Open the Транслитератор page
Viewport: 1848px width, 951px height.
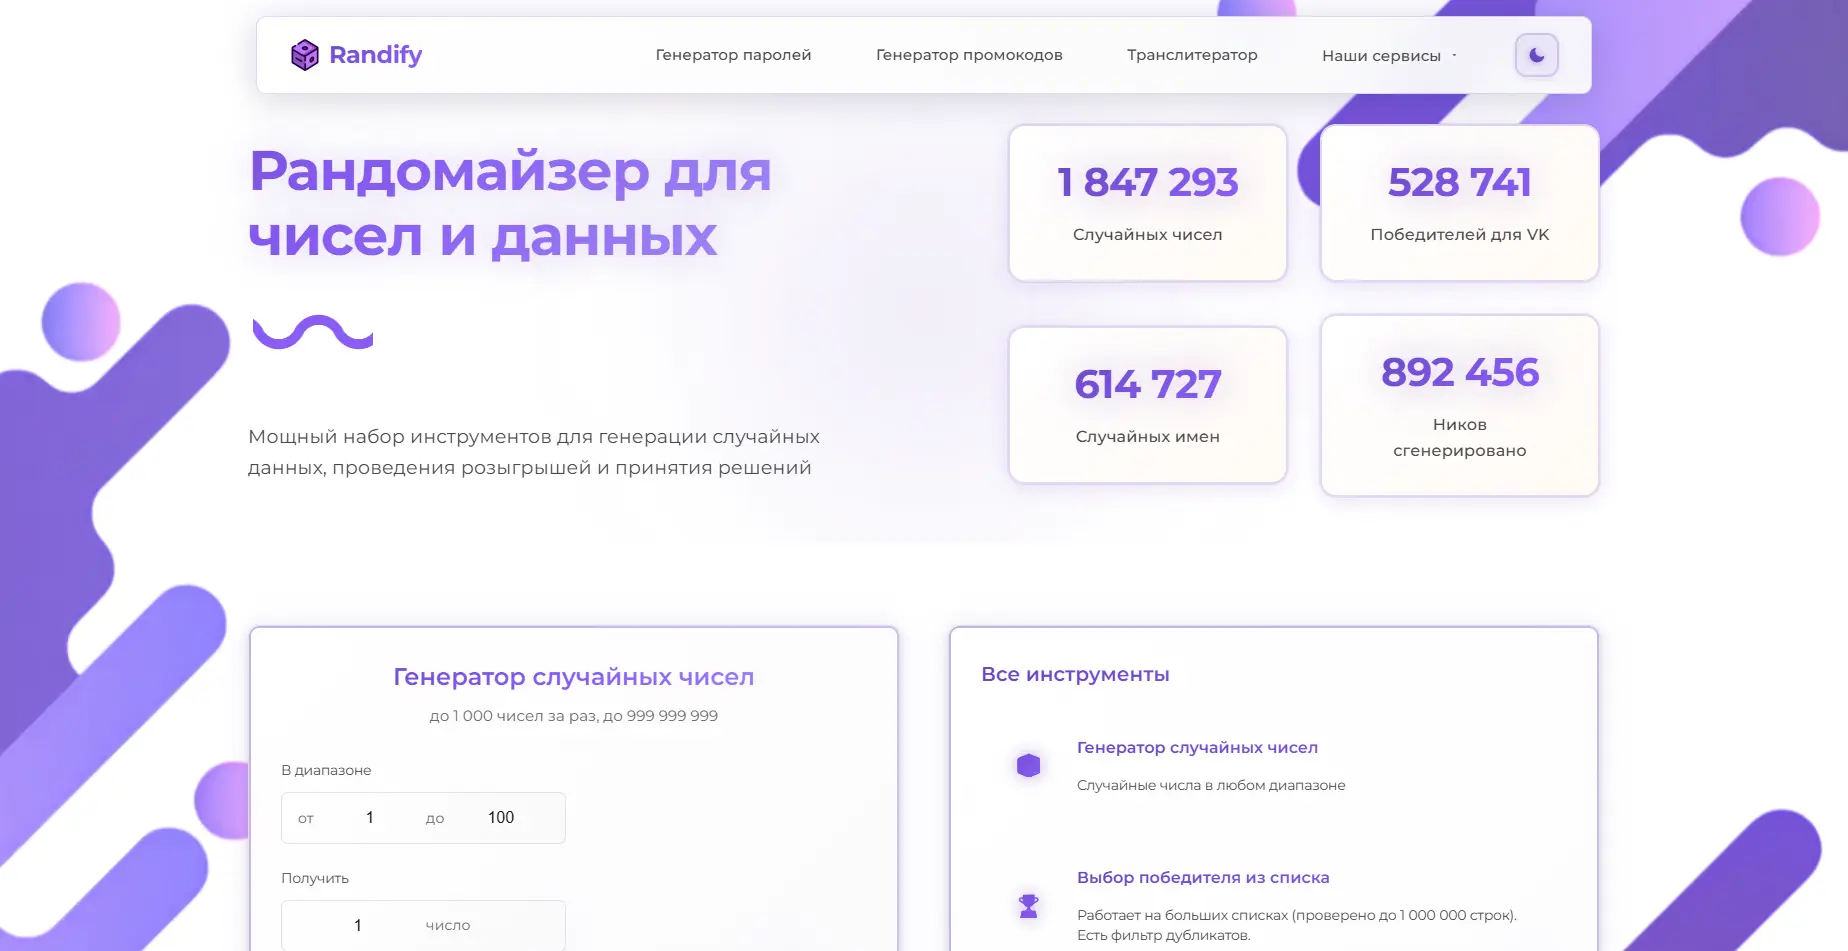[1193, 55]
